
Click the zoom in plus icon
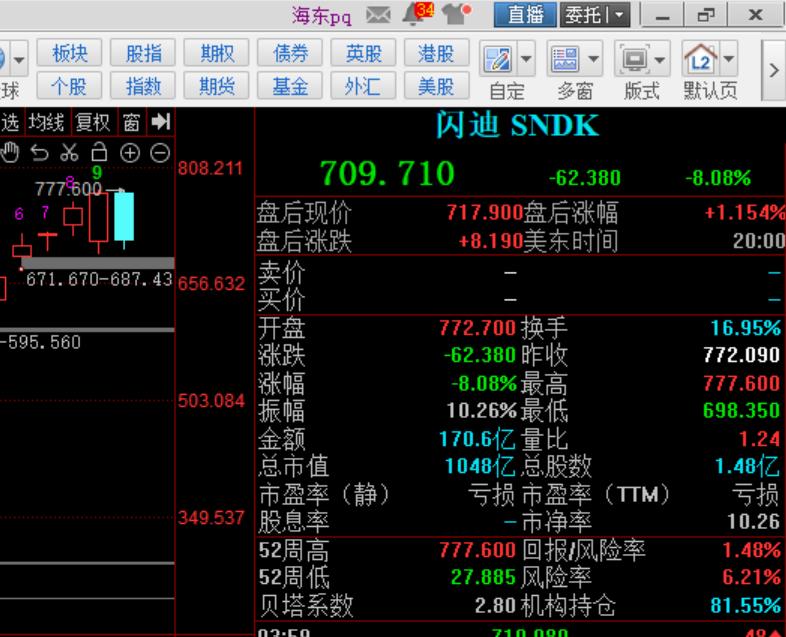tap(130, 153)
